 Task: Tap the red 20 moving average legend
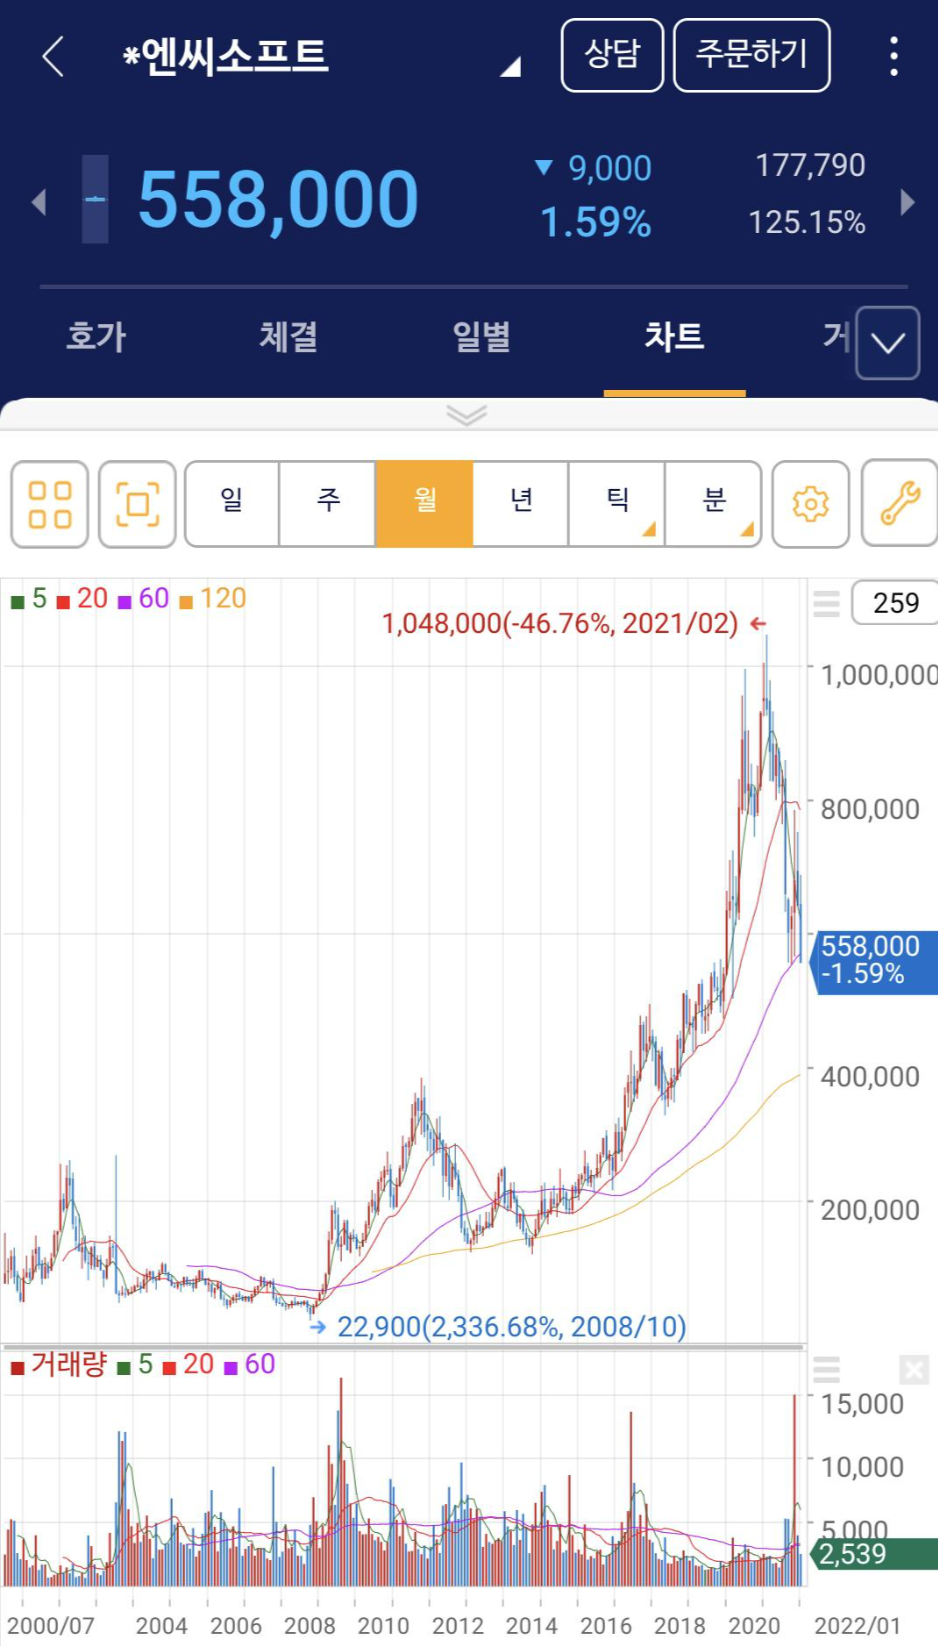pos(82,599)
